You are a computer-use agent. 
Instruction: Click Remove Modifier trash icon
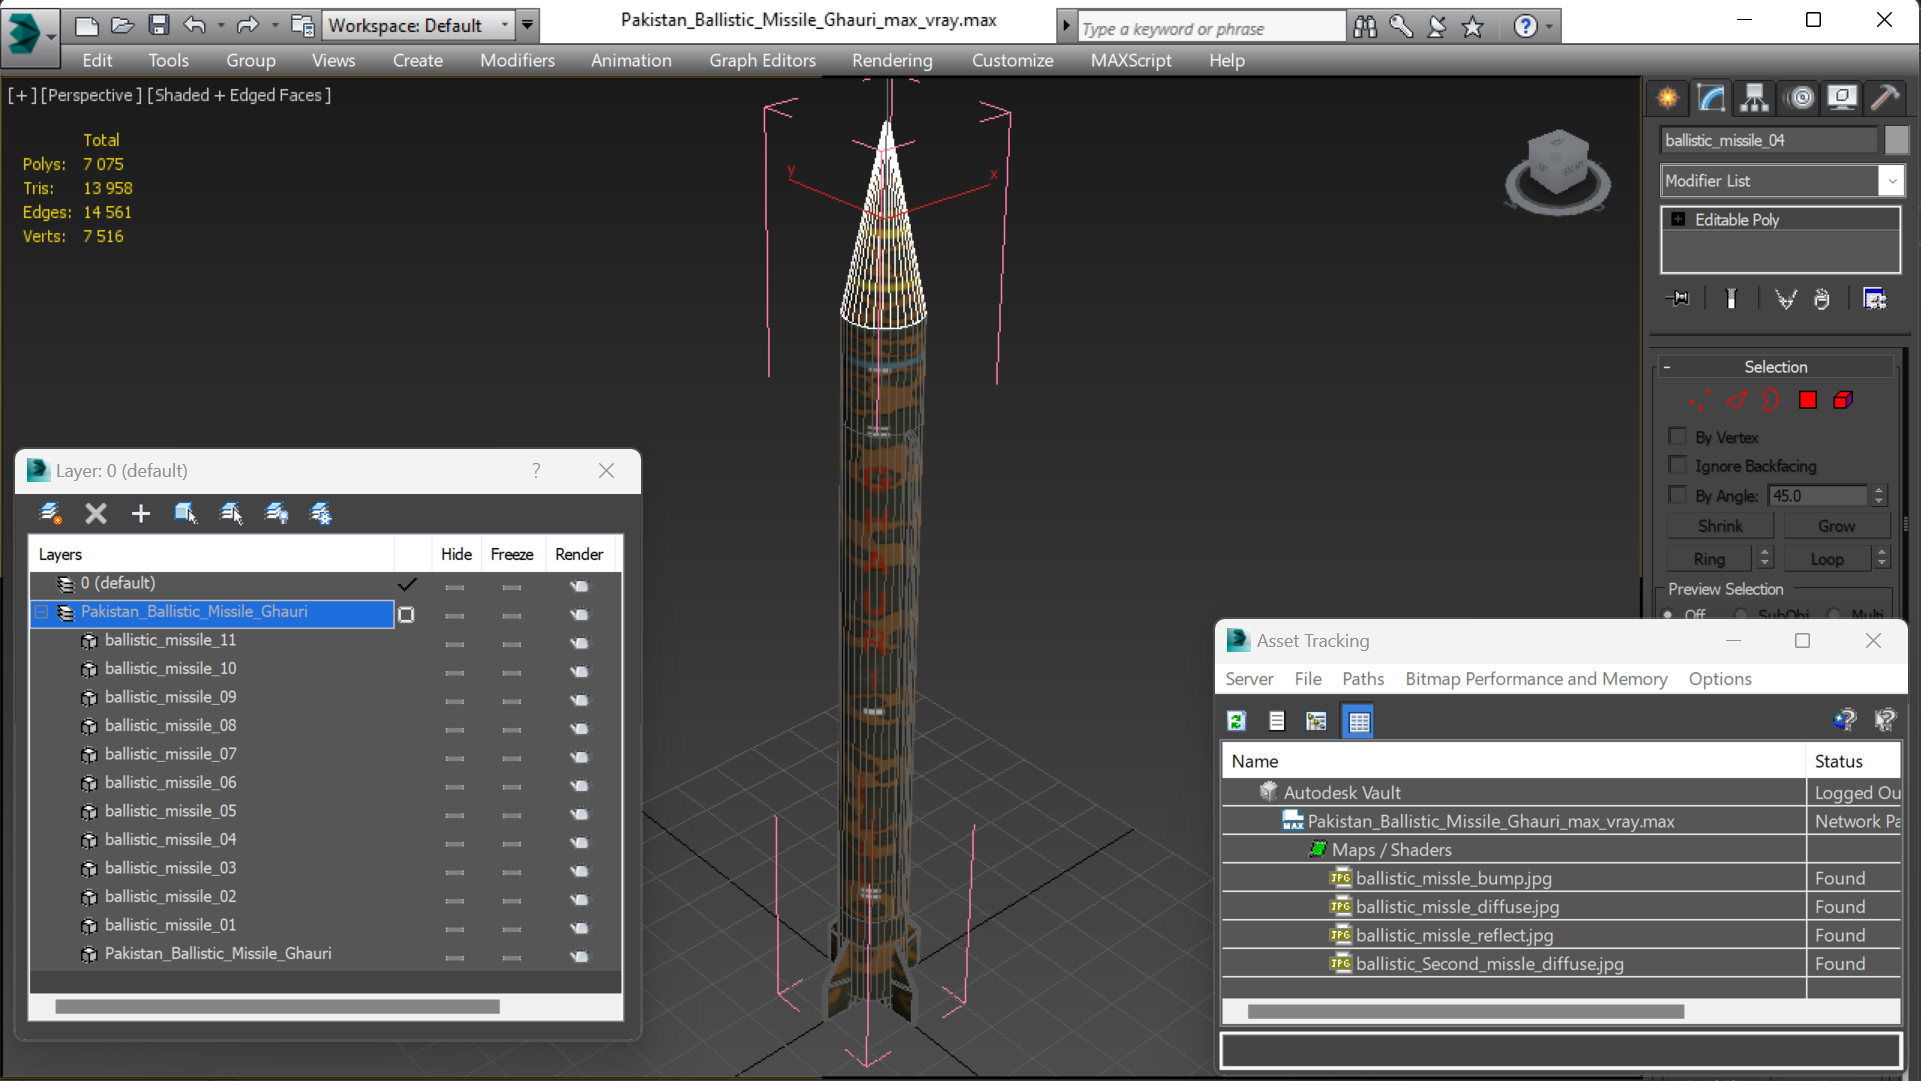click(x=1822, y=299)
